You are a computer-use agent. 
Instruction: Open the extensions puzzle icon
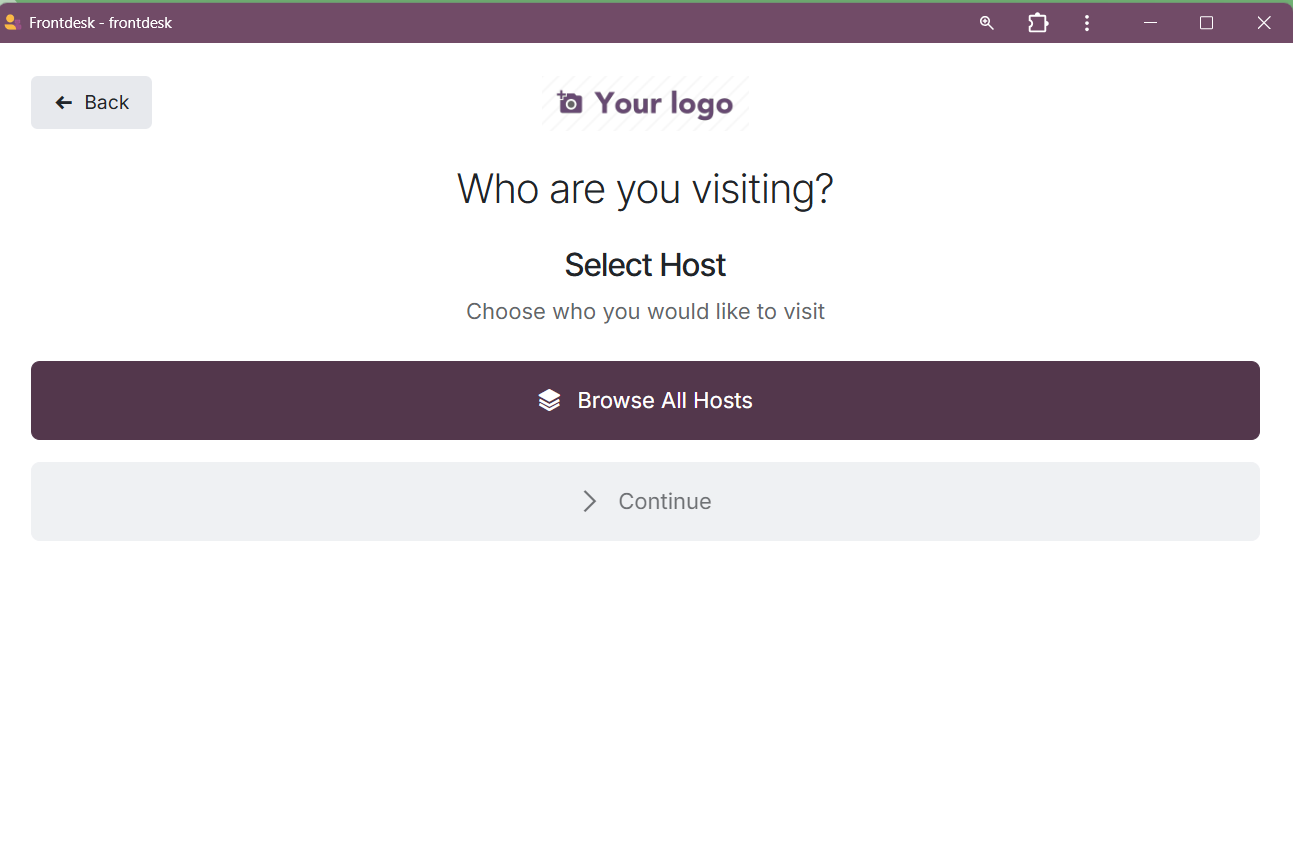[x=1038, y=23]
